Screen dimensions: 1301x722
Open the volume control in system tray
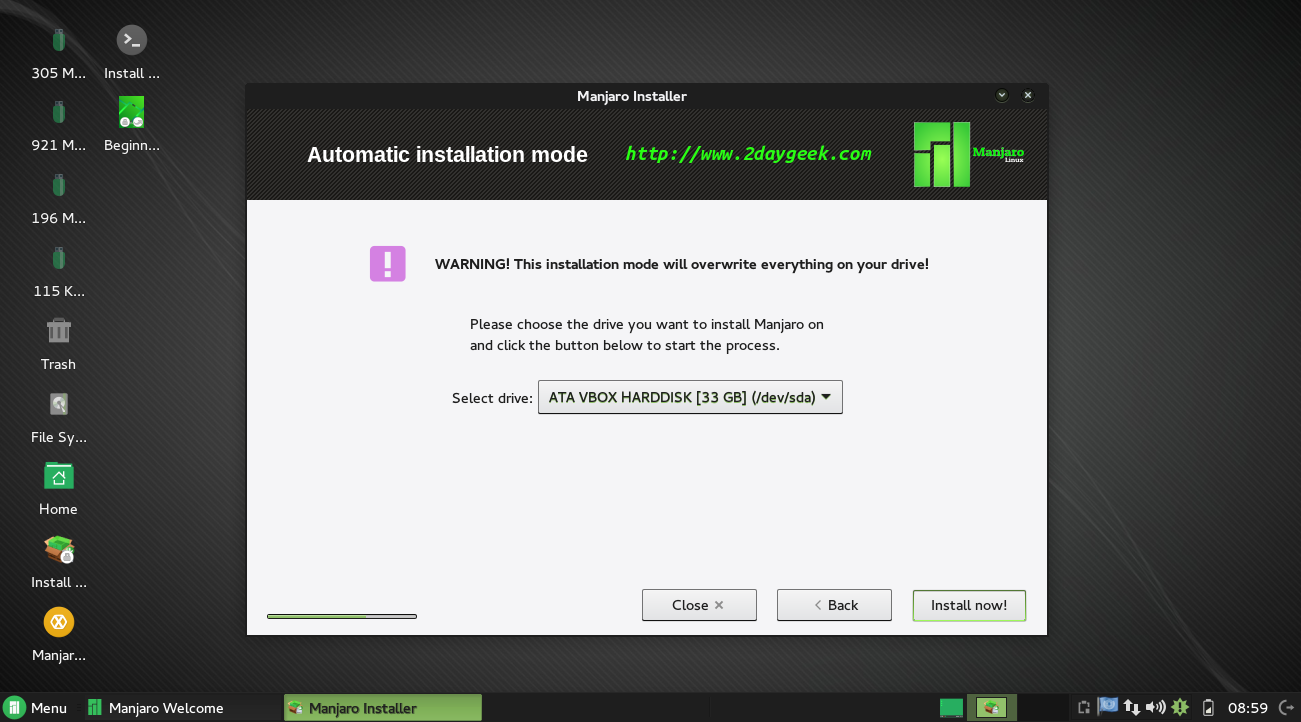[1155, 708]
